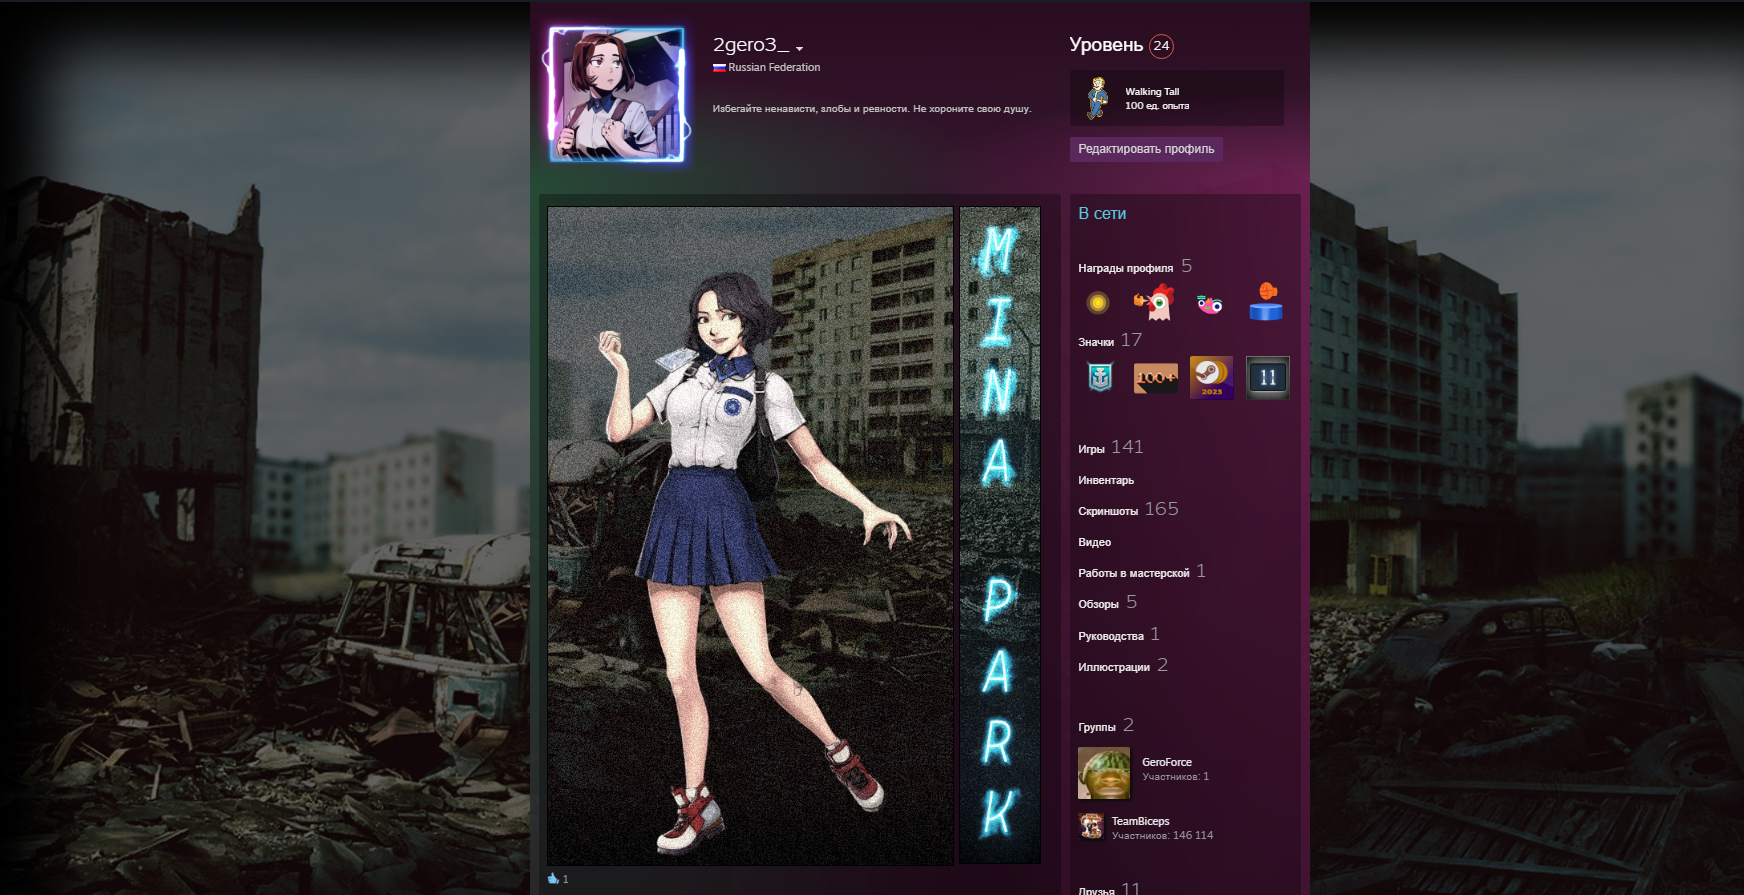Open the Walking Tall badge icon
This screenshot has height=895, width=1744.
tap(1098, 98)
